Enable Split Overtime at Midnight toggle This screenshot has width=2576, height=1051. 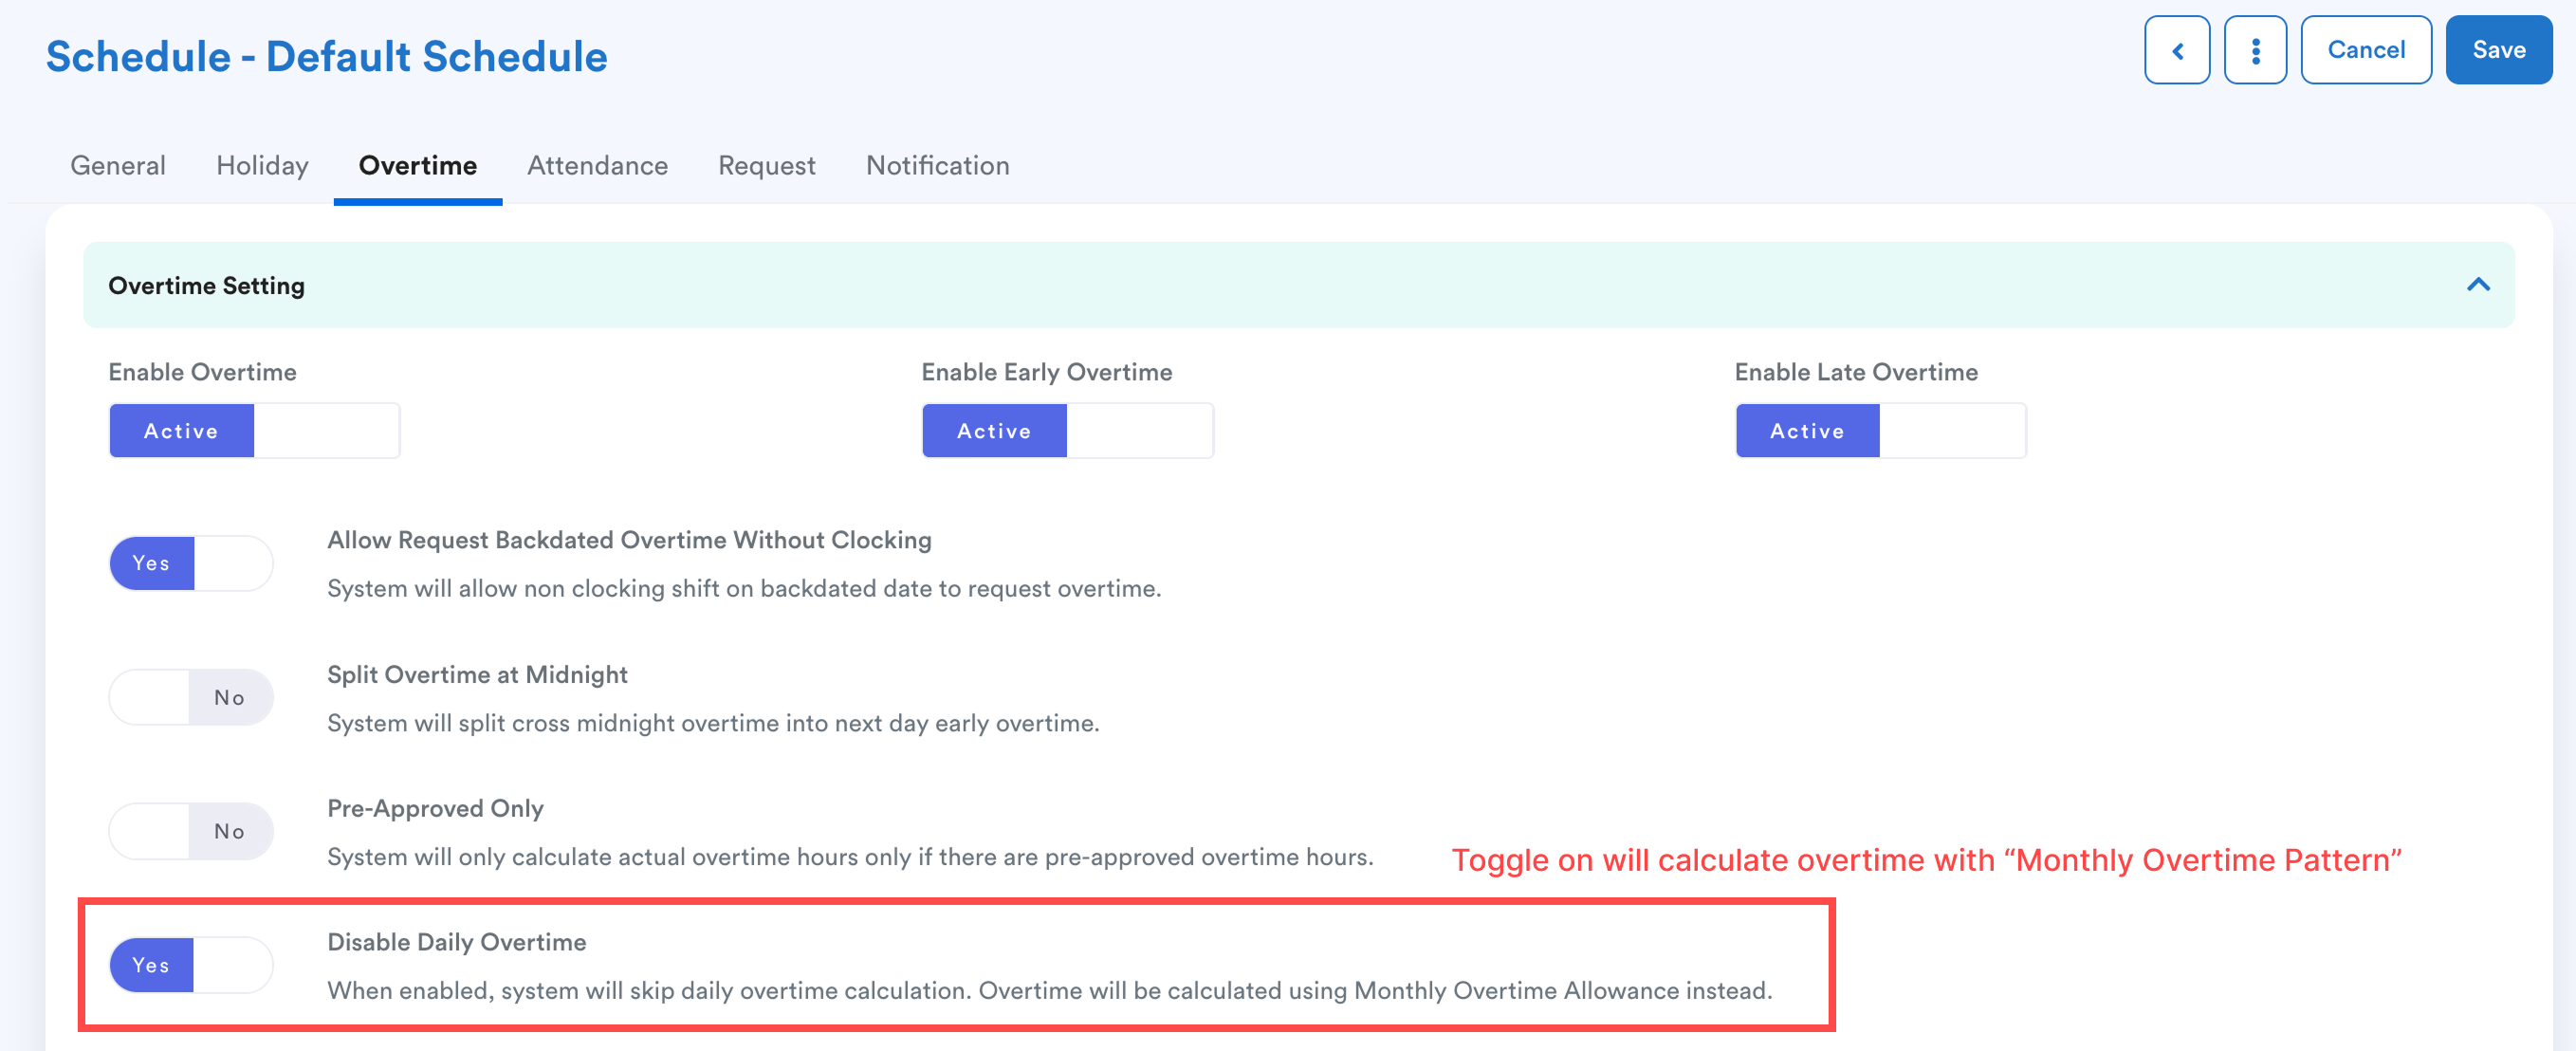tap(190, 697)
